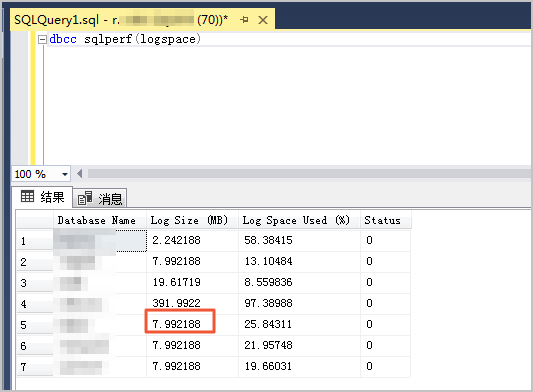
Task: Click the Status 0 cell in row 4
Action: (x=385, y=303)
